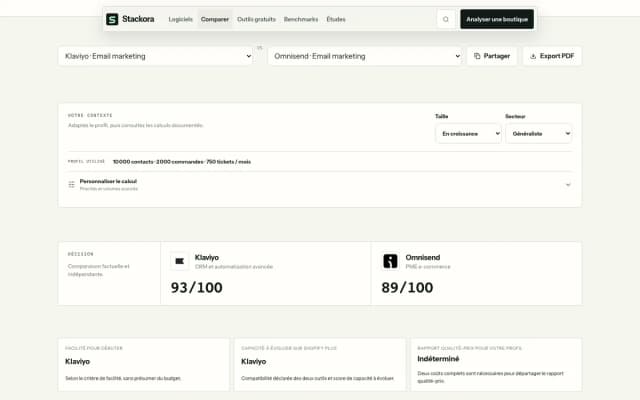The image size is (640, 400).
Task: Open the Outils gratuits menu
Action: click(x=256, y=19)
